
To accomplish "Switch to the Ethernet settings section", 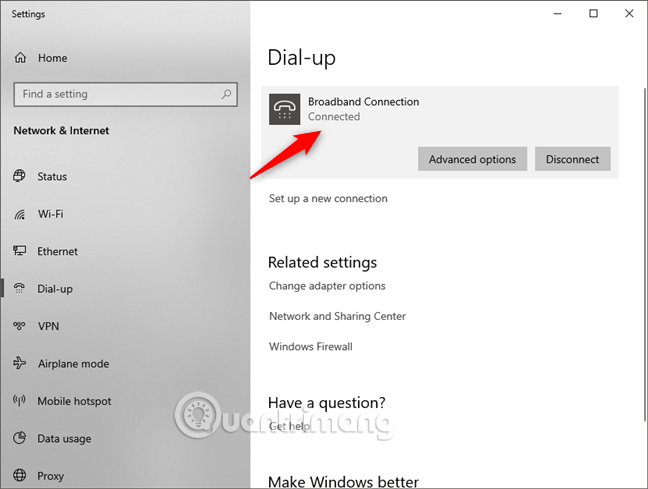I will point(57,252).
